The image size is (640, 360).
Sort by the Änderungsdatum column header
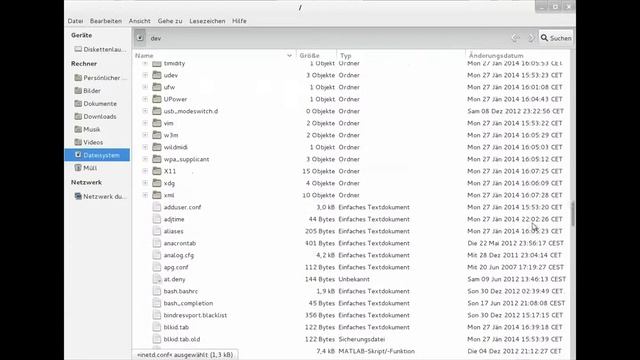[x=518, y=55]
